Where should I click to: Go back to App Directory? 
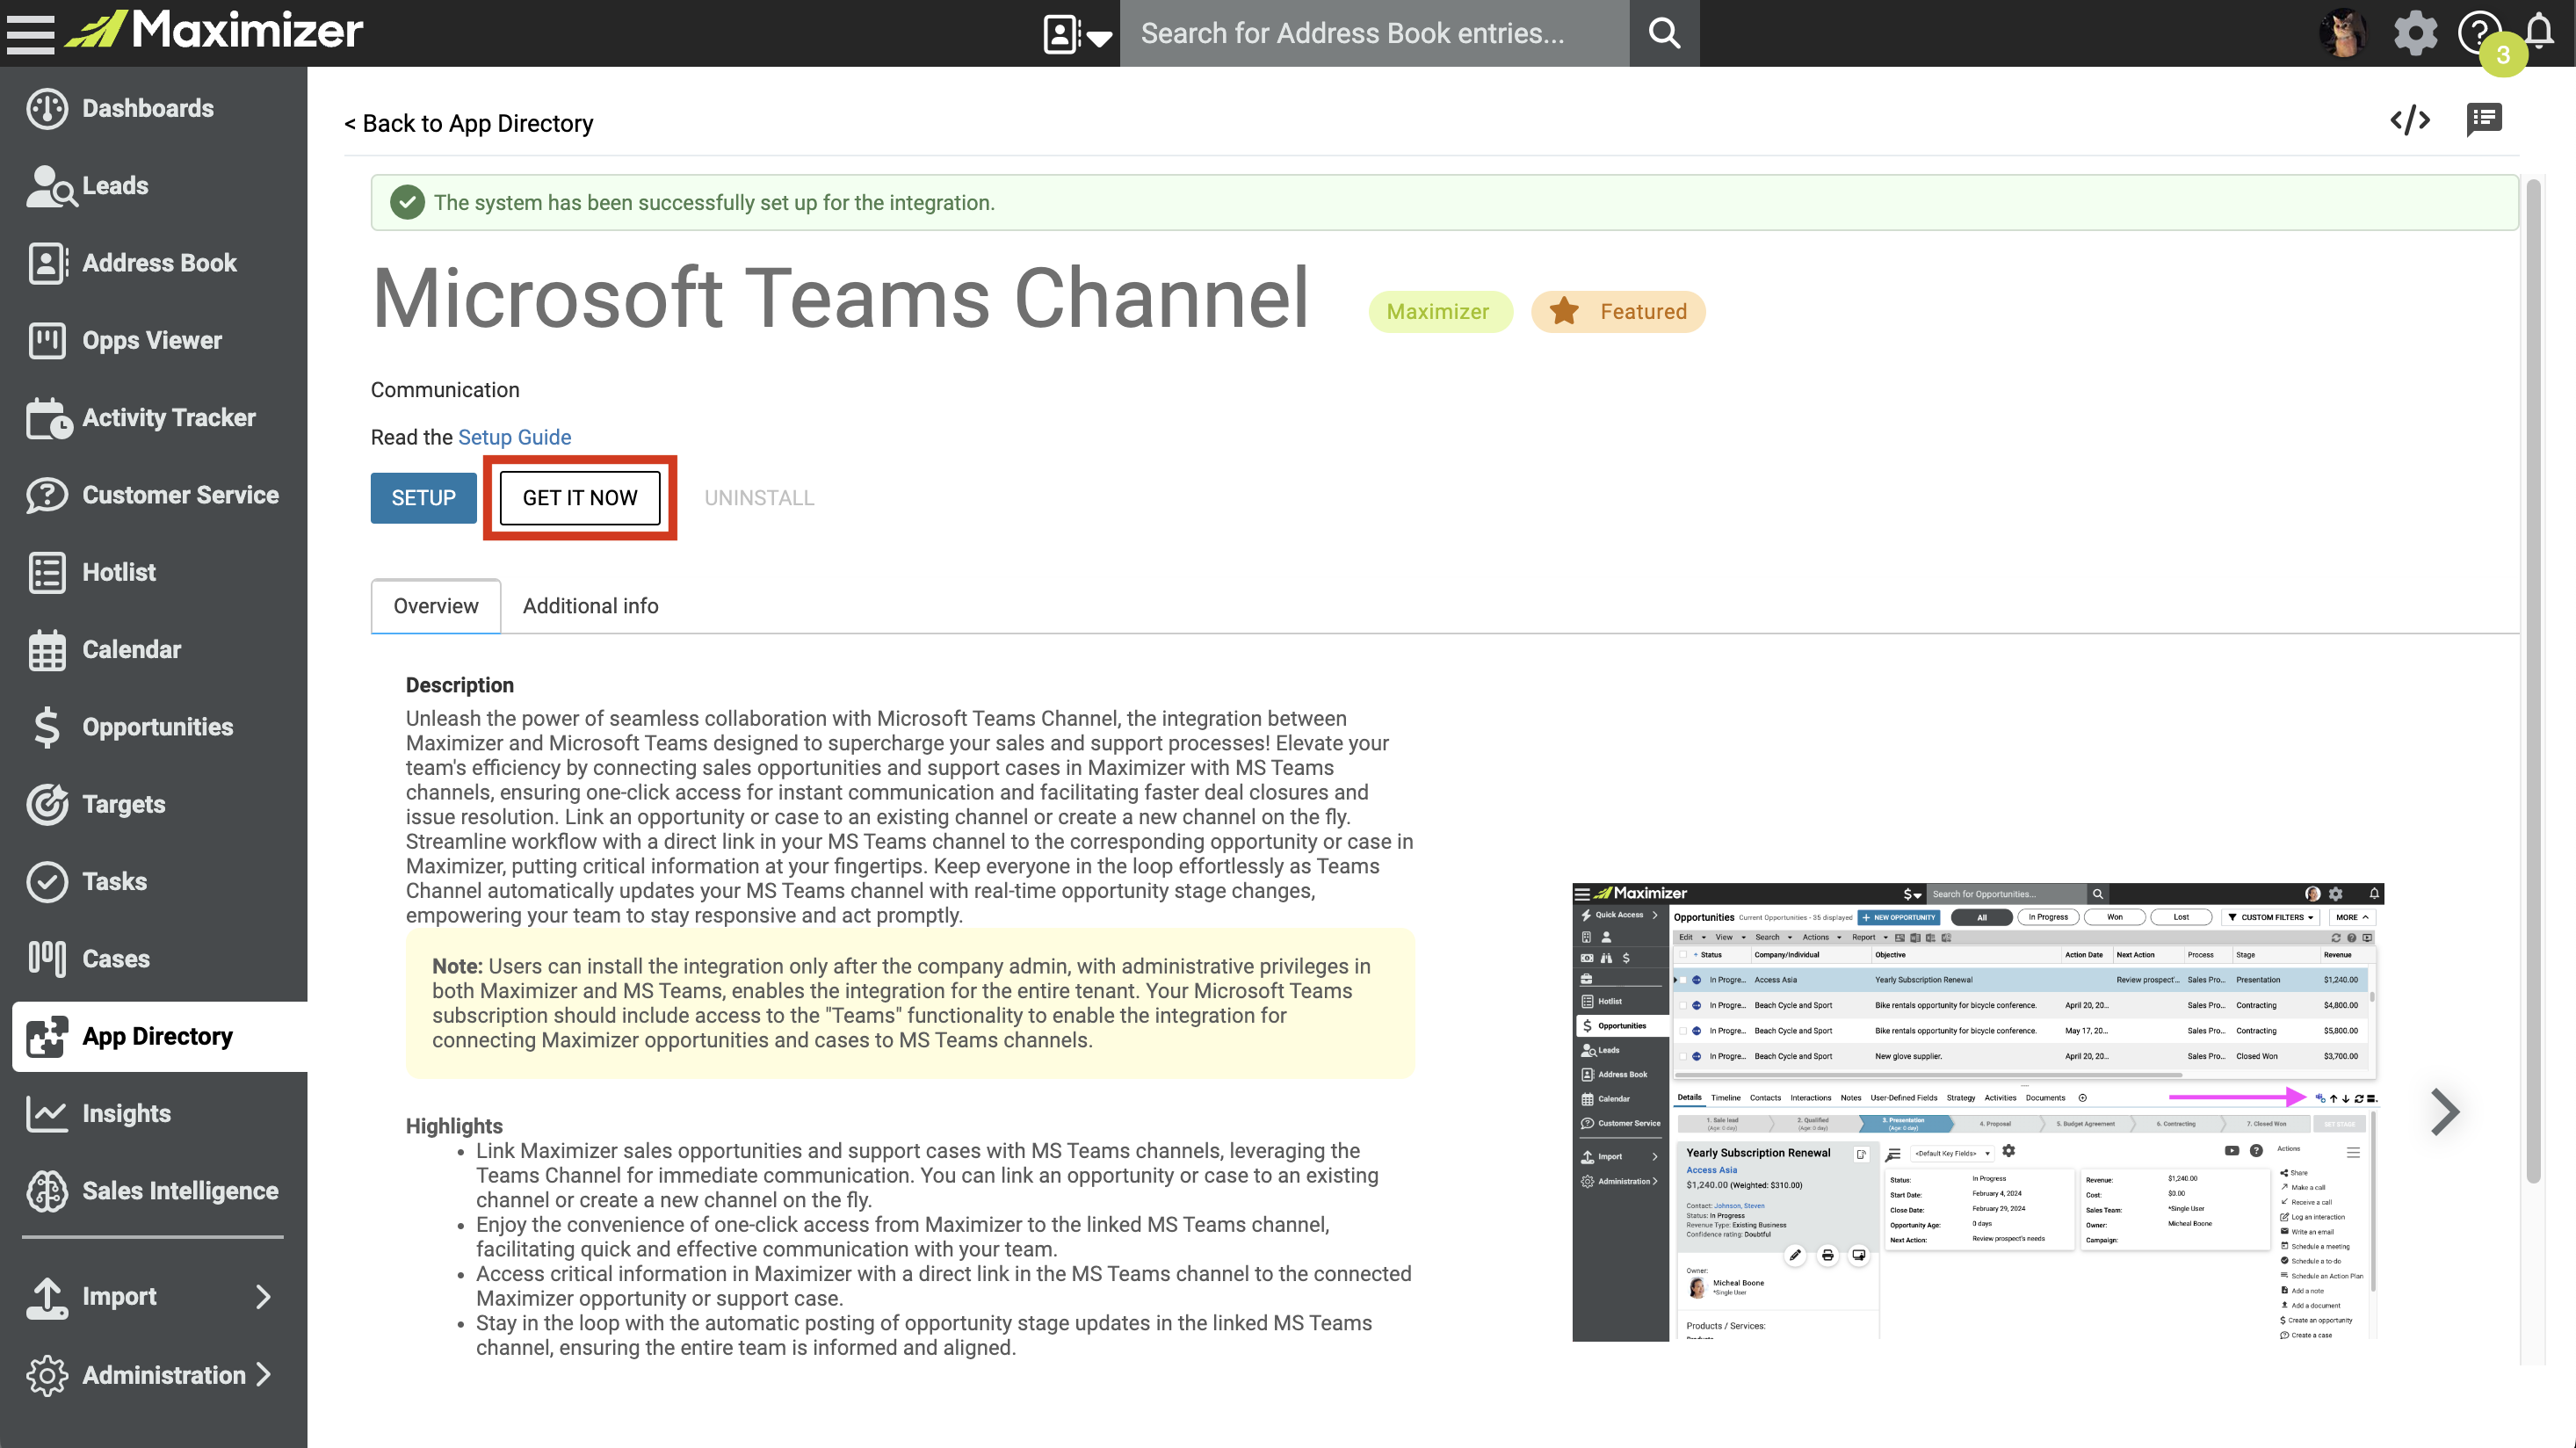(468, 123)
